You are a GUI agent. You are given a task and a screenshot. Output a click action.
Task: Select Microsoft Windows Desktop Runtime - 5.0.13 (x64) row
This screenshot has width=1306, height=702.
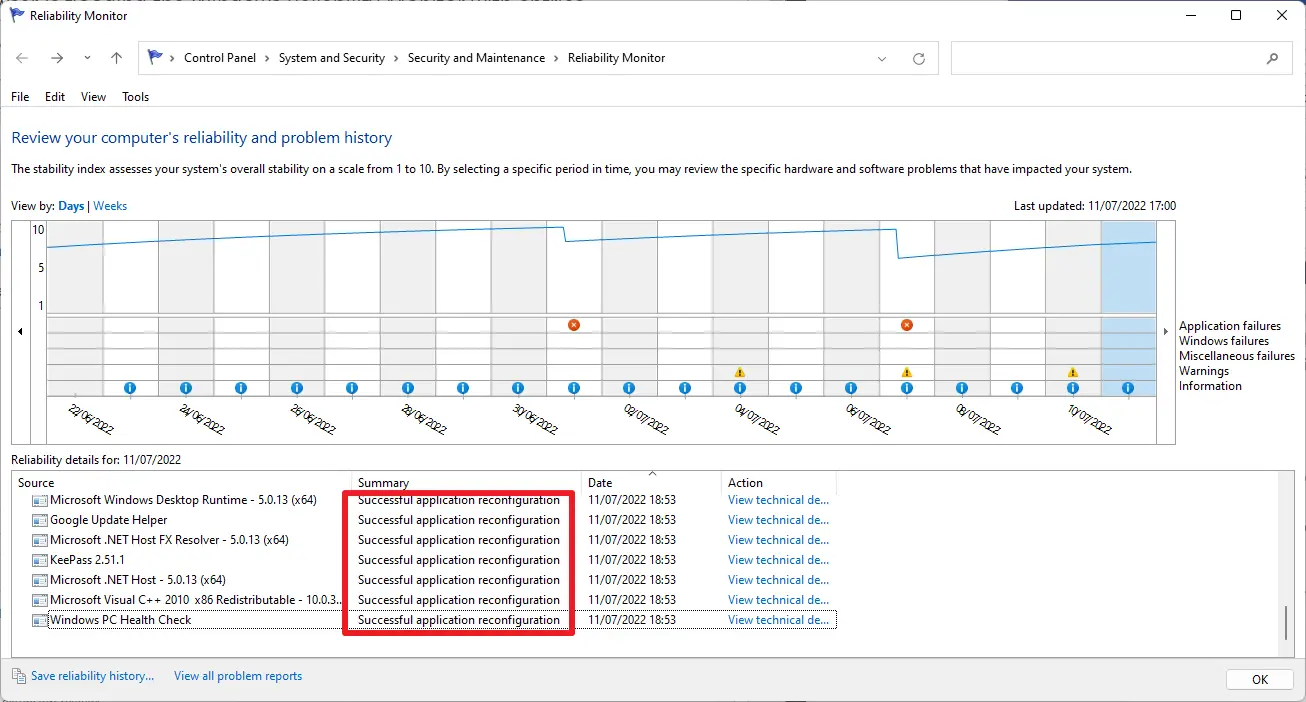tap(434, 500)
